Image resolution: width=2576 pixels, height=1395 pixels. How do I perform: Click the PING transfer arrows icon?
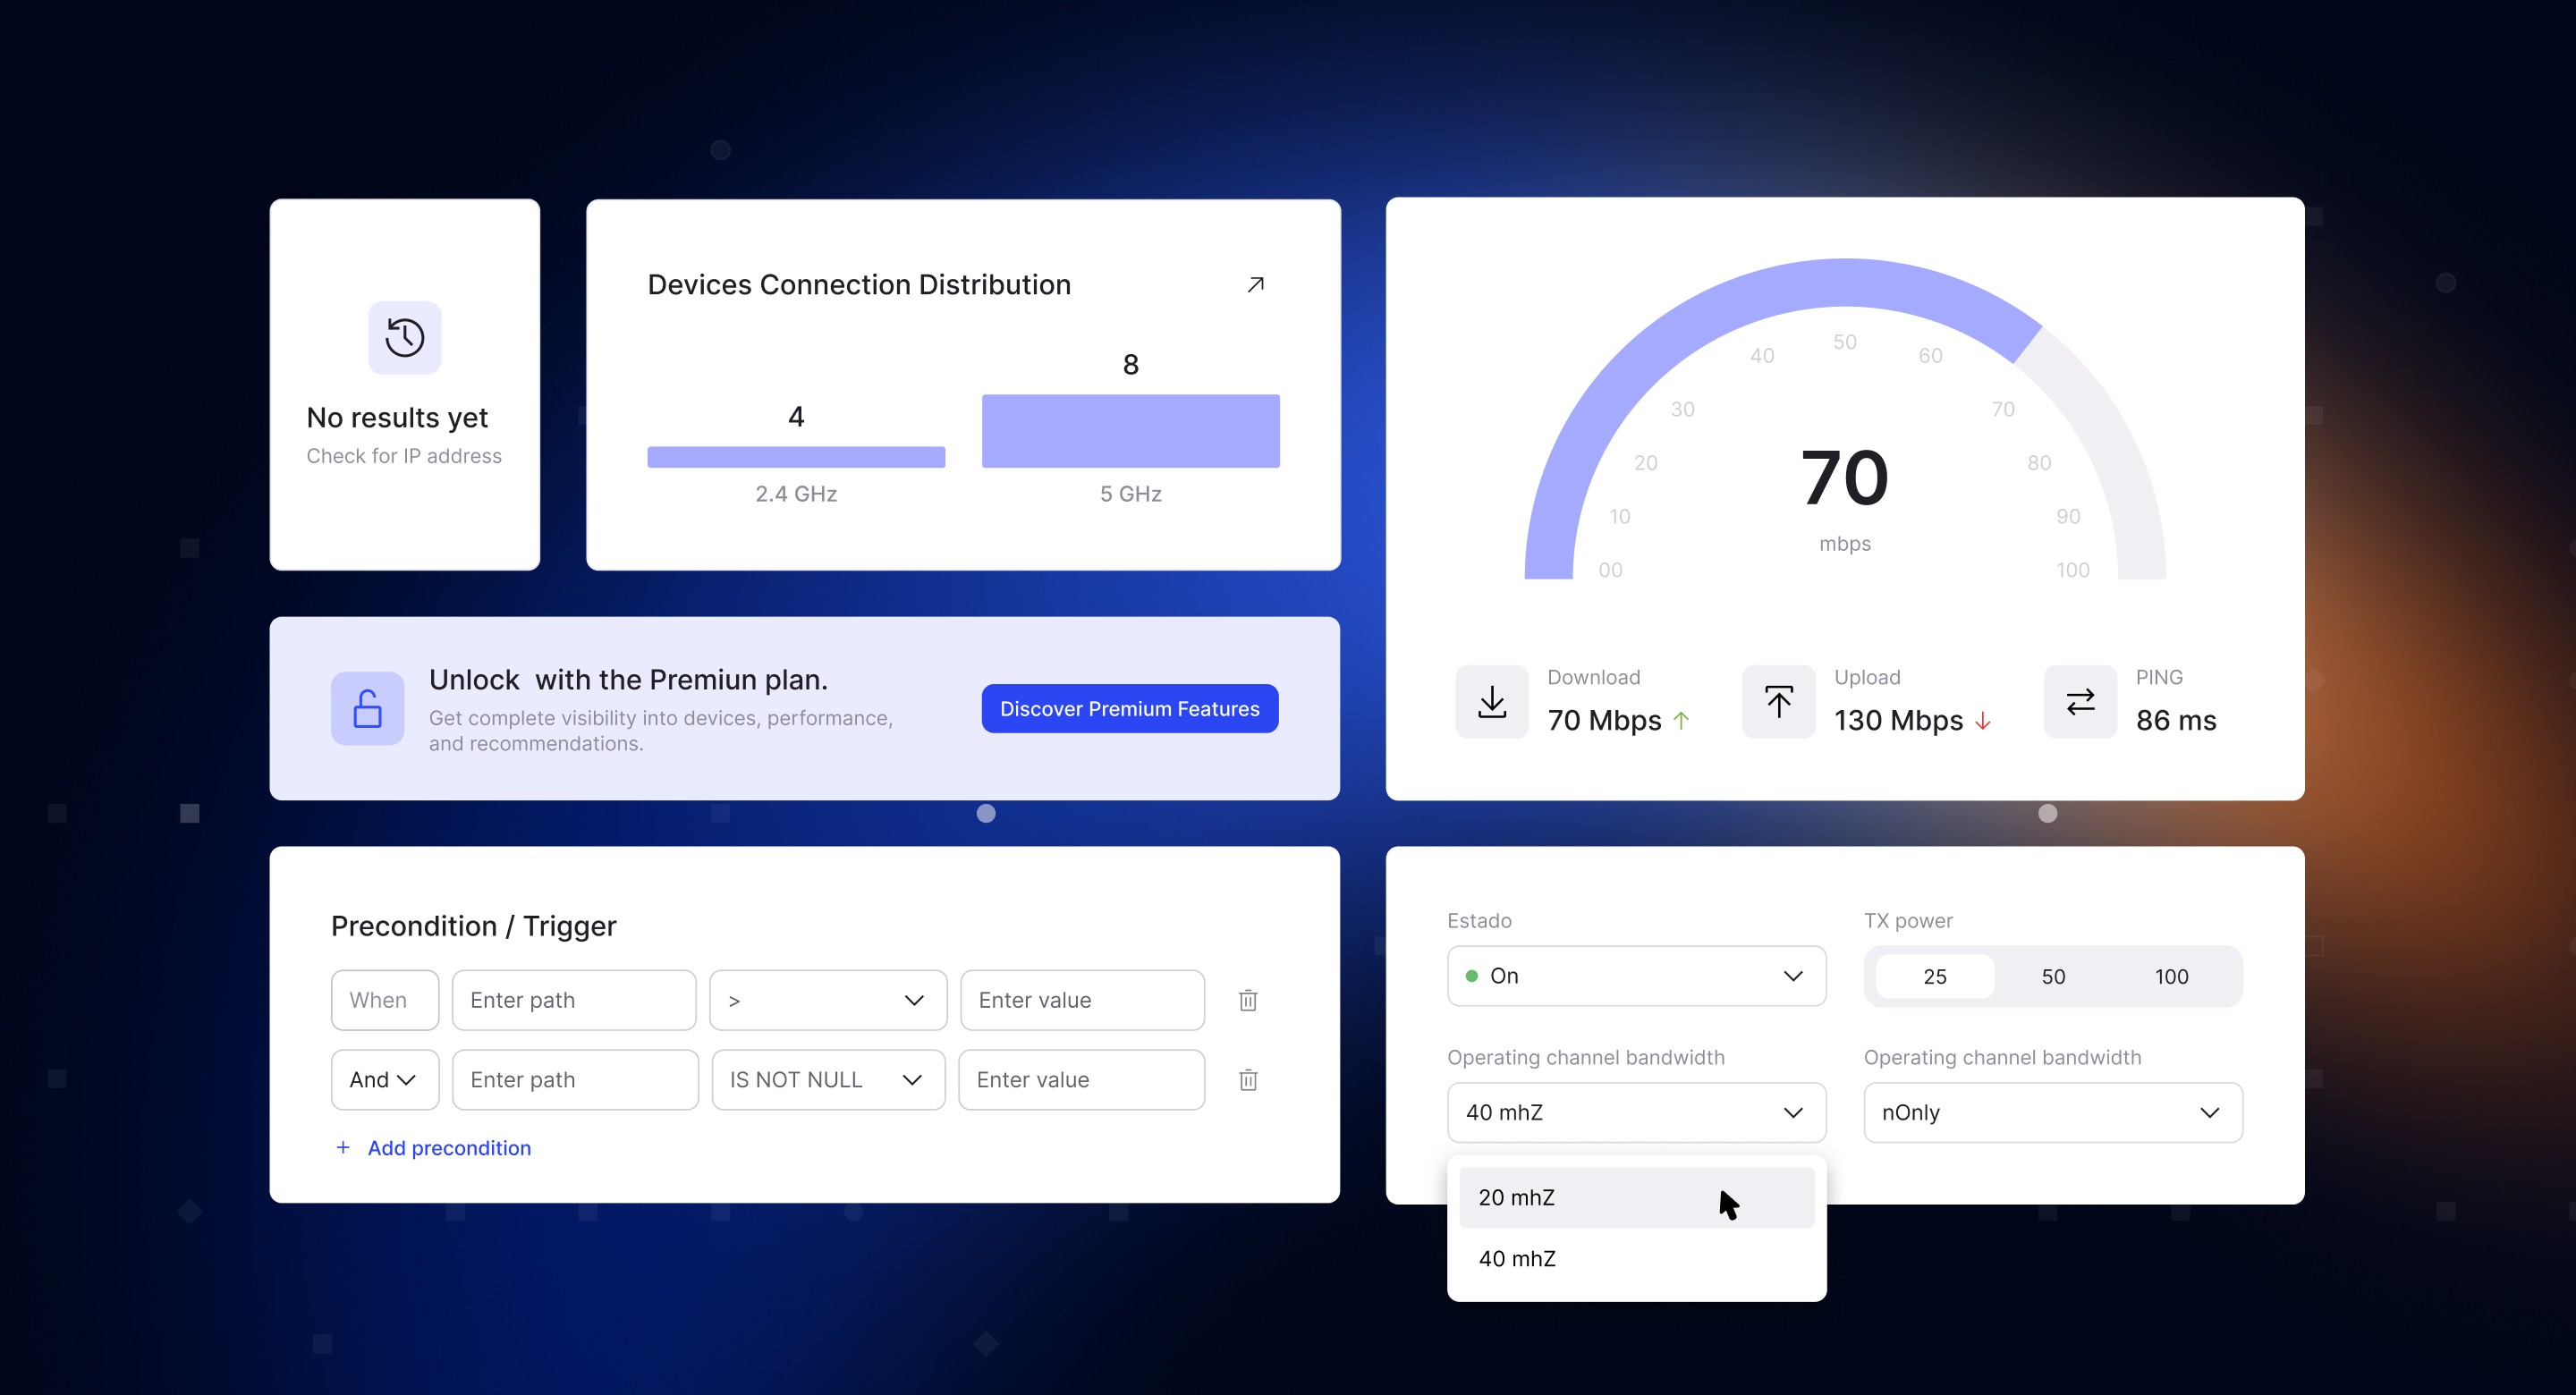point(2079,701)
